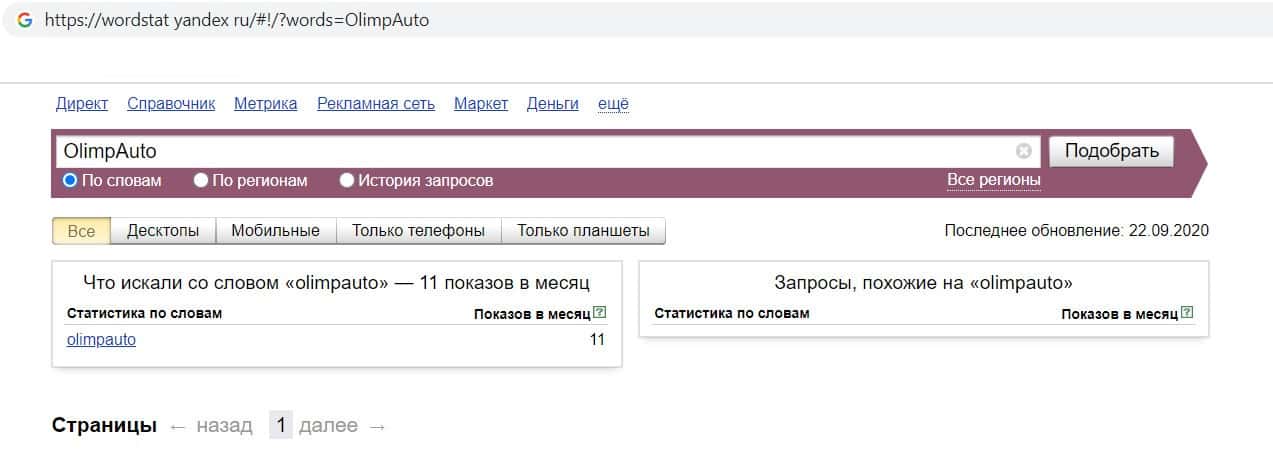Click the Google icon in address bar
Image resolution: width=1273 pixels, height=464 pixels.
pos(24,20)
